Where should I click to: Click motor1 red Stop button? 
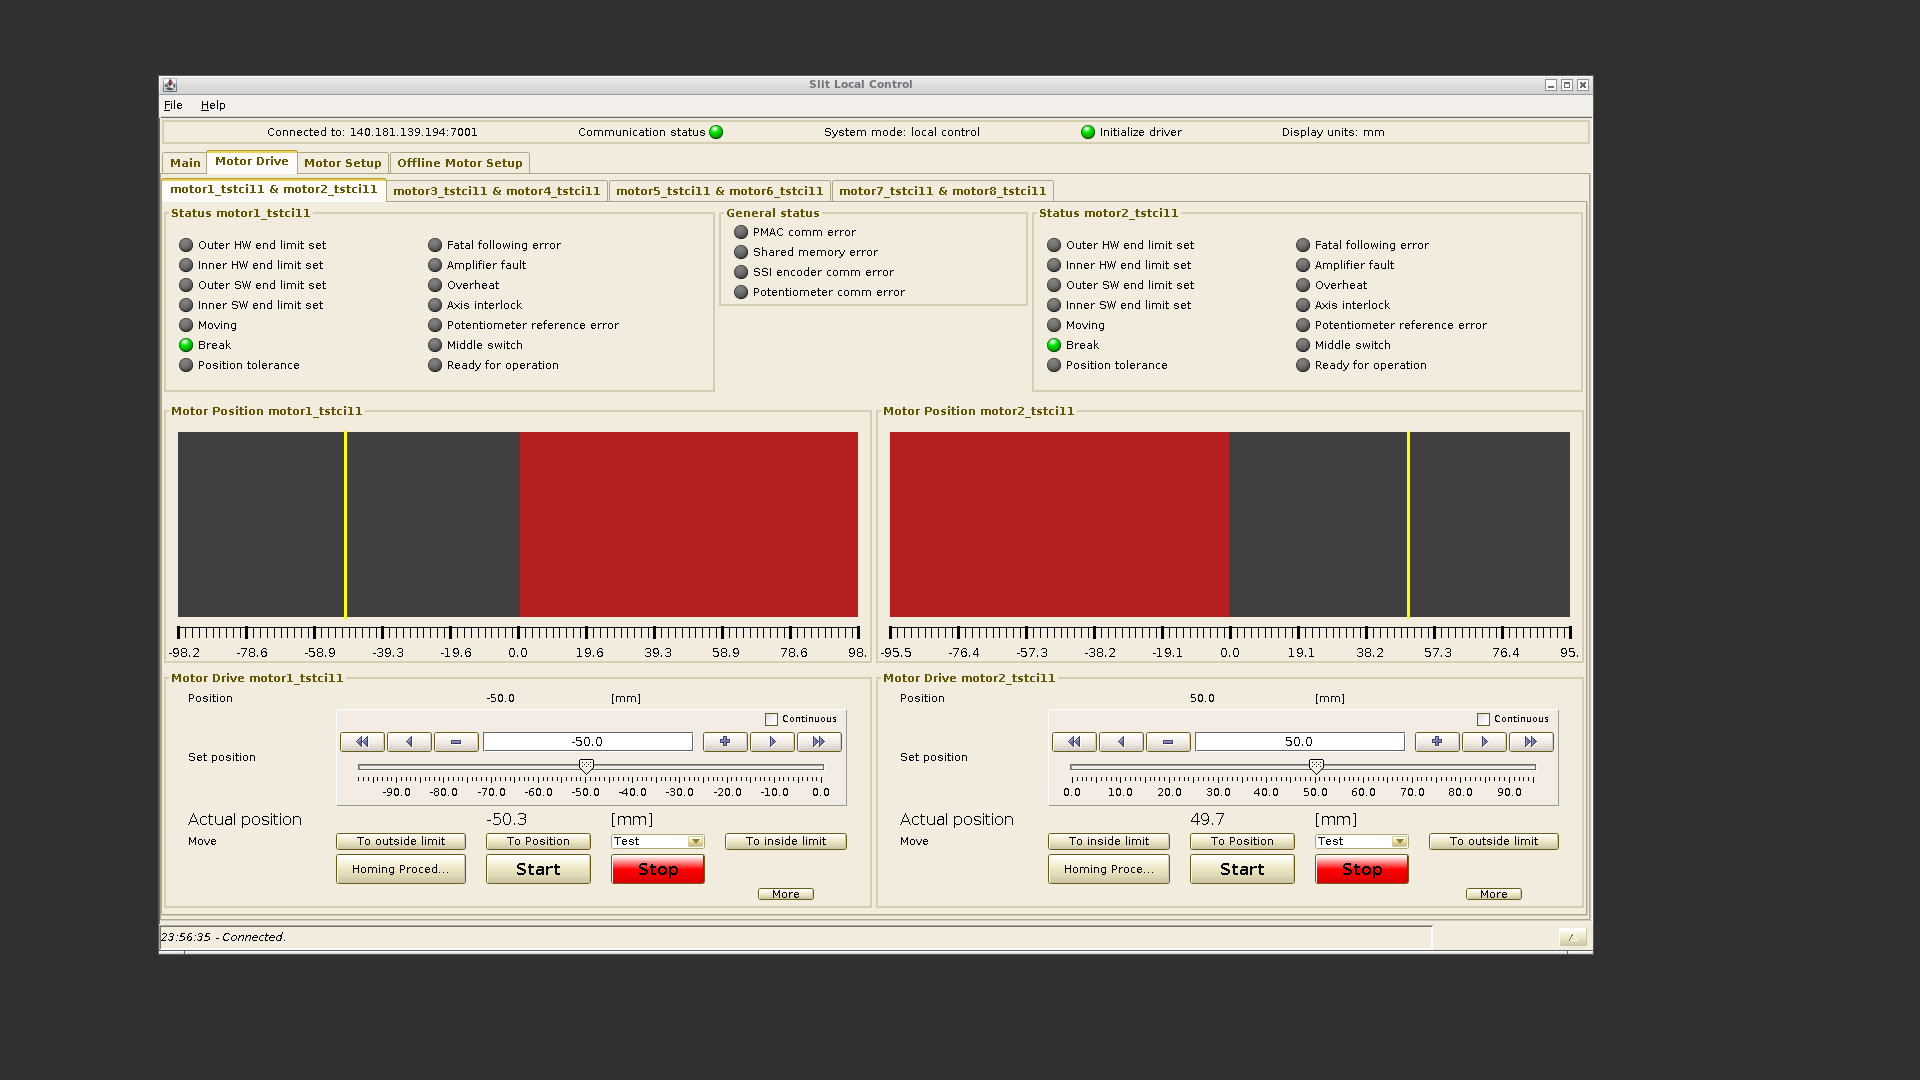(658, 869)
